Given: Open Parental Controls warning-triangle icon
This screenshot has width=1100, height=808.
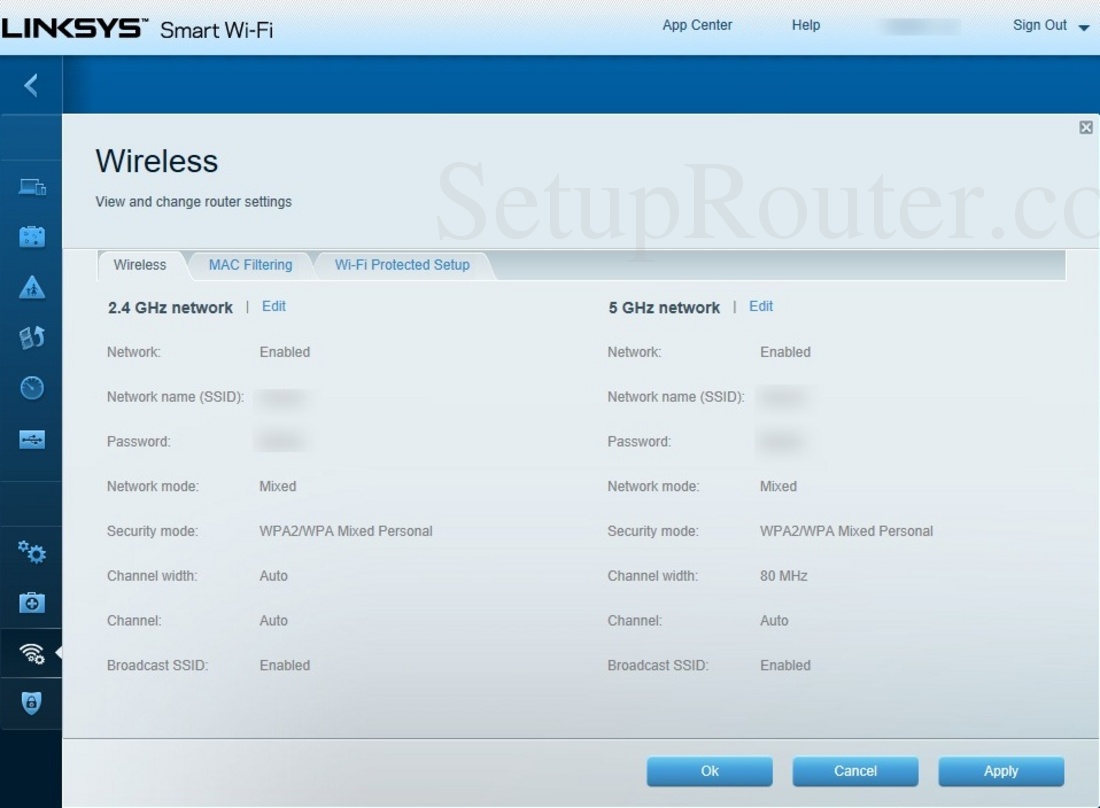Looking at the screenshot, I should coord(32,288).
